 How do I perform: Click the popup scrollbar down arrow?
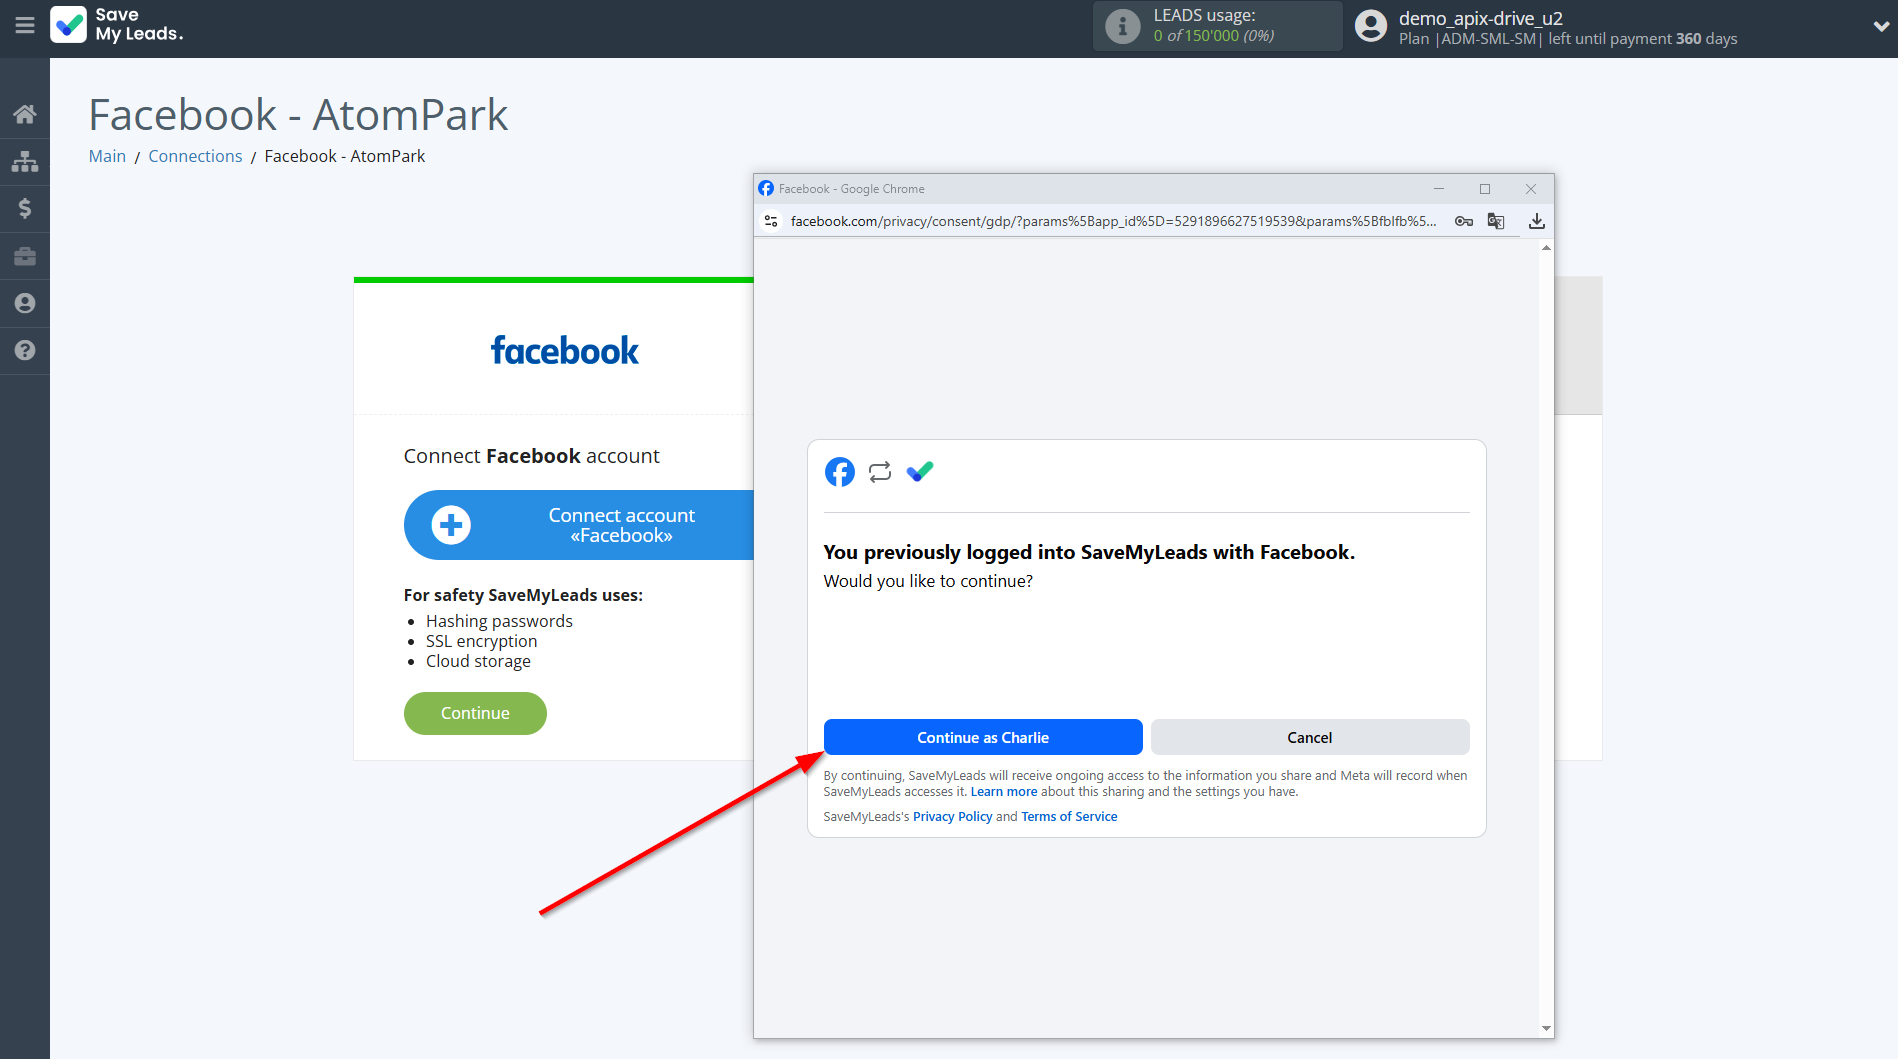[1546, 1028]
